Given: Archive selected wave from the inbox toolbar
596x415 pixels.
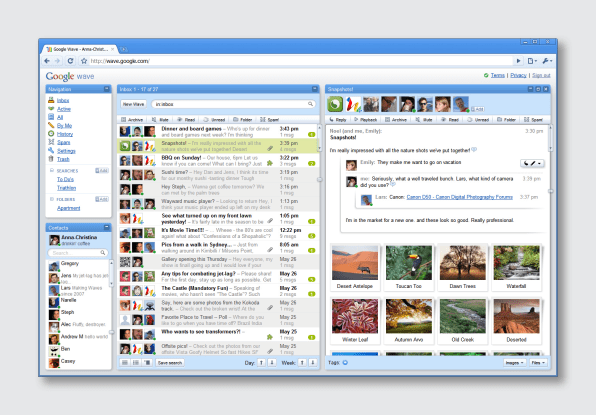Looking at the screenshot, I should [132, 119].
